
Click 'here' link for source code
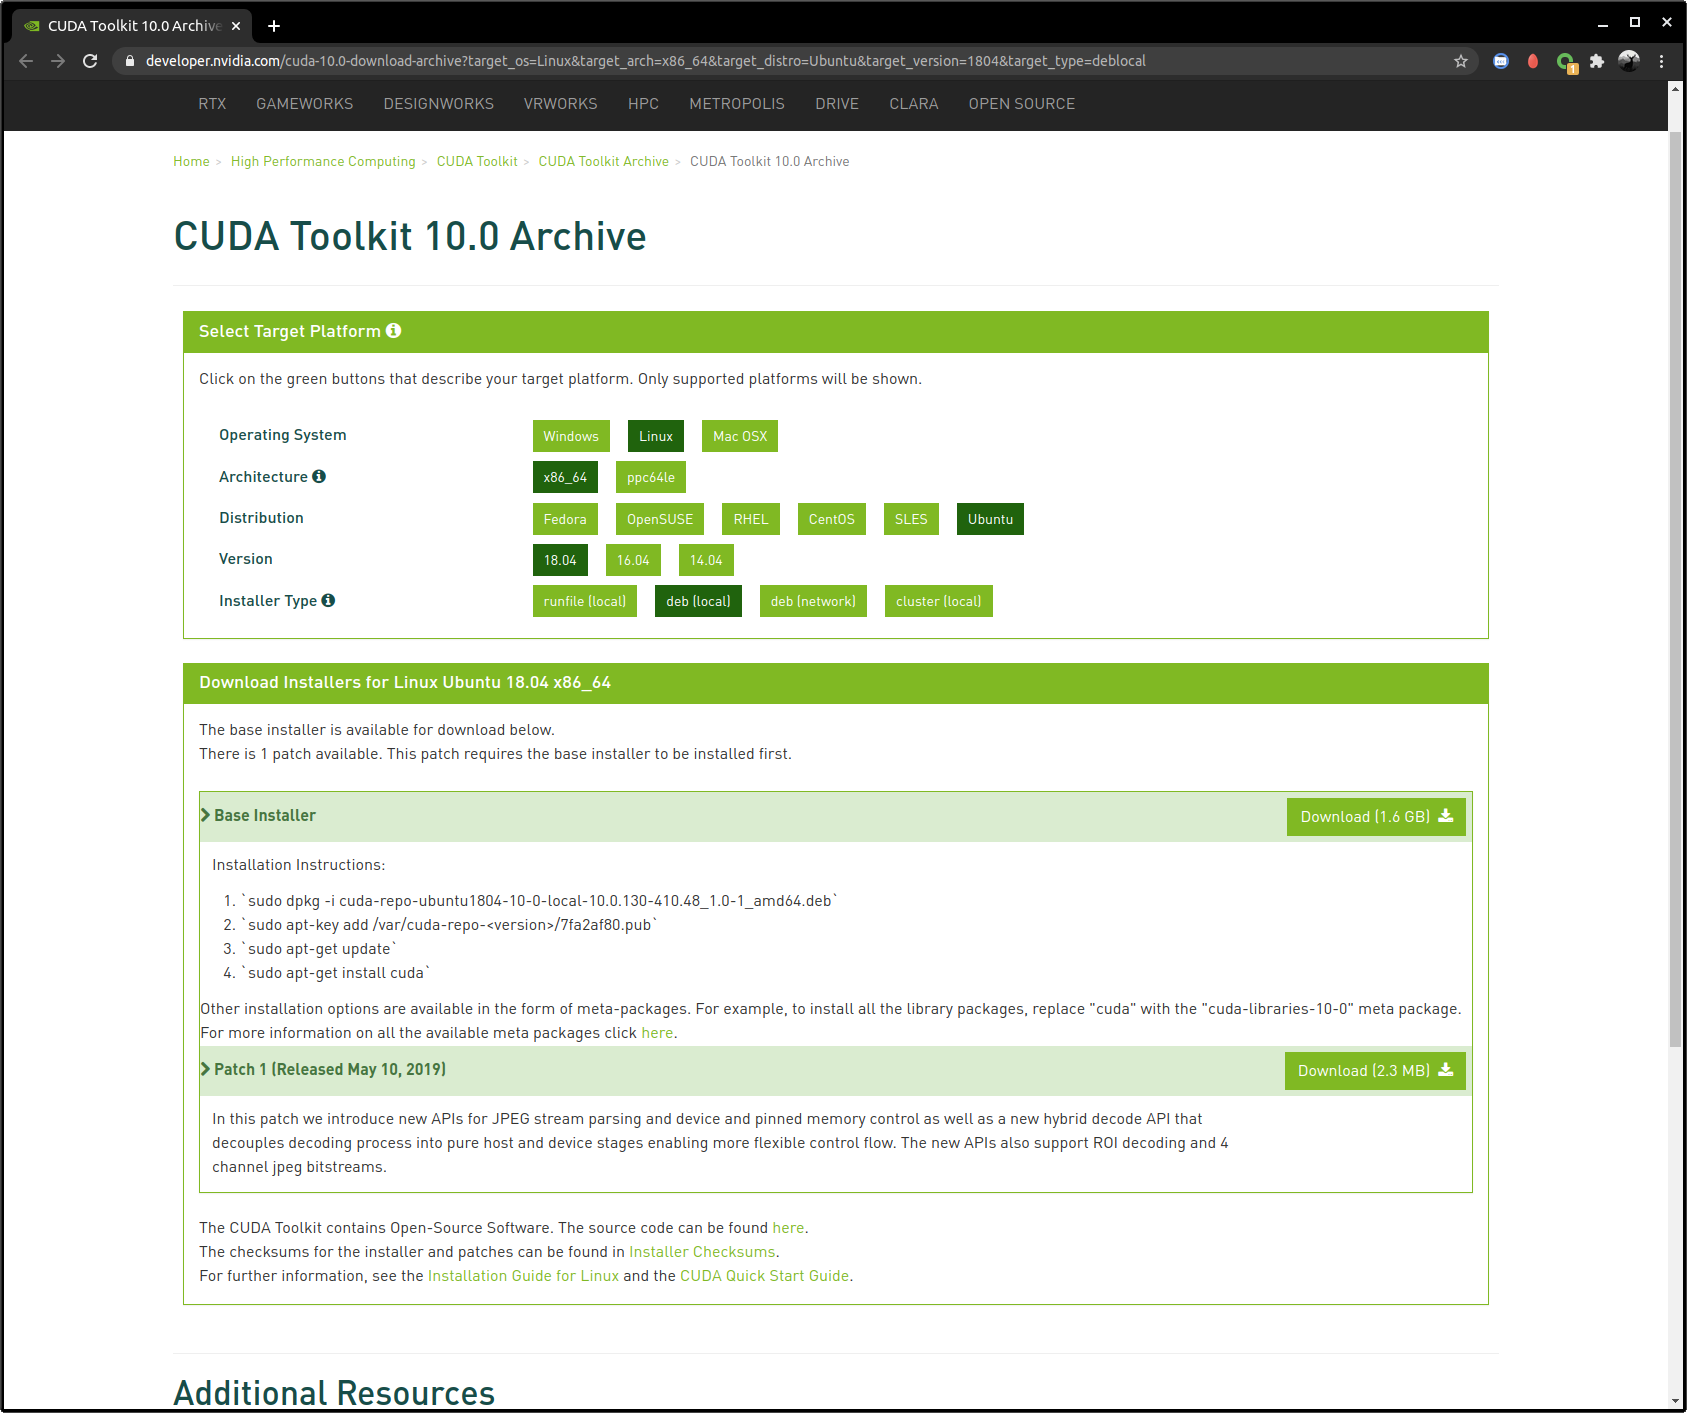(x=788, y=1228)
